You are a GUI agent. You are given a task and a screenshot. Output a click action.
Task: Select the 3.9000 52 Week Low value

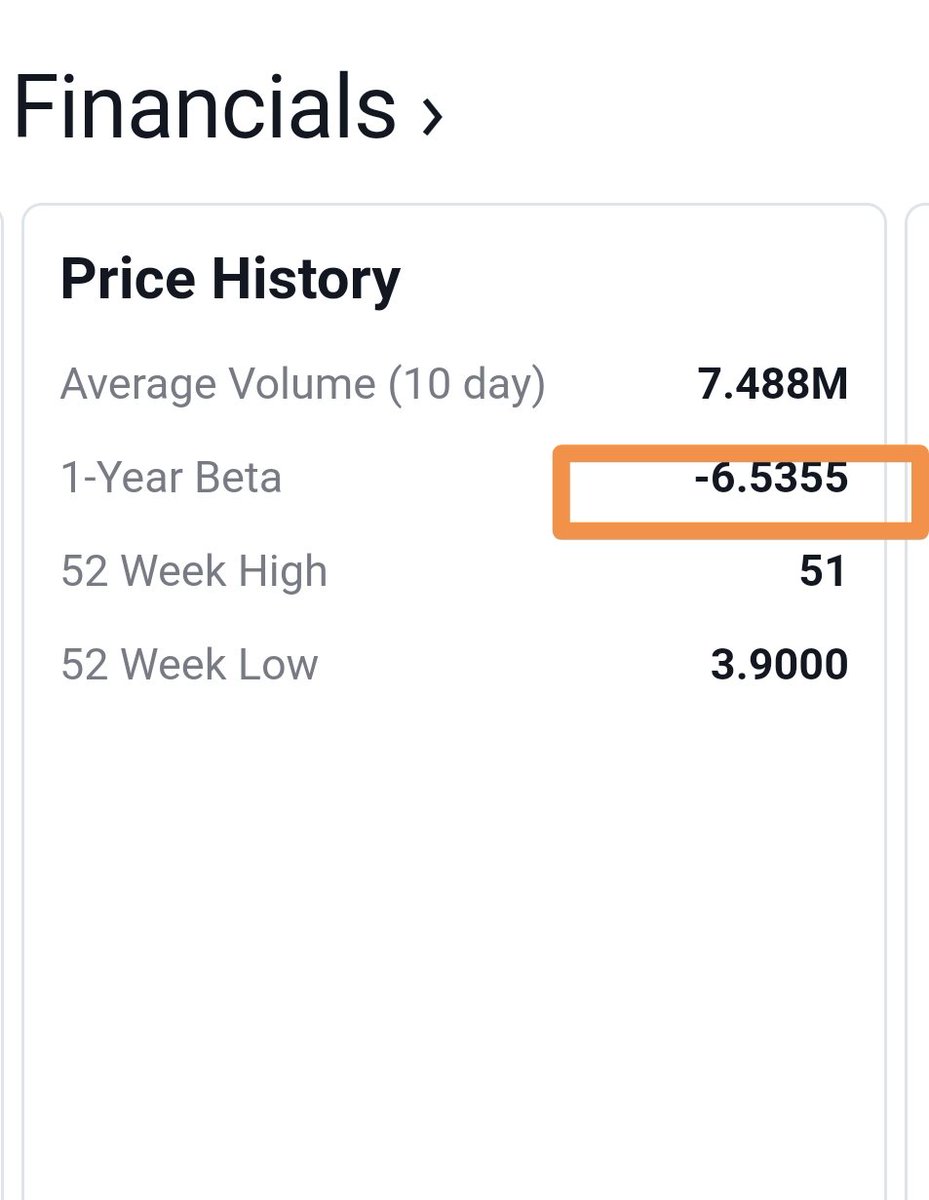pyautogui.click(x=779, y=665)
